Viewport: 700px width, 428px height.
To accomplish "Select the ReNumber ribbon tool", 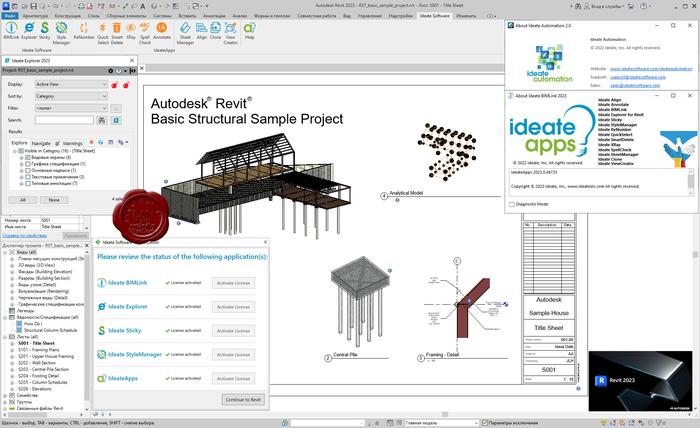I will click(83, 35).
